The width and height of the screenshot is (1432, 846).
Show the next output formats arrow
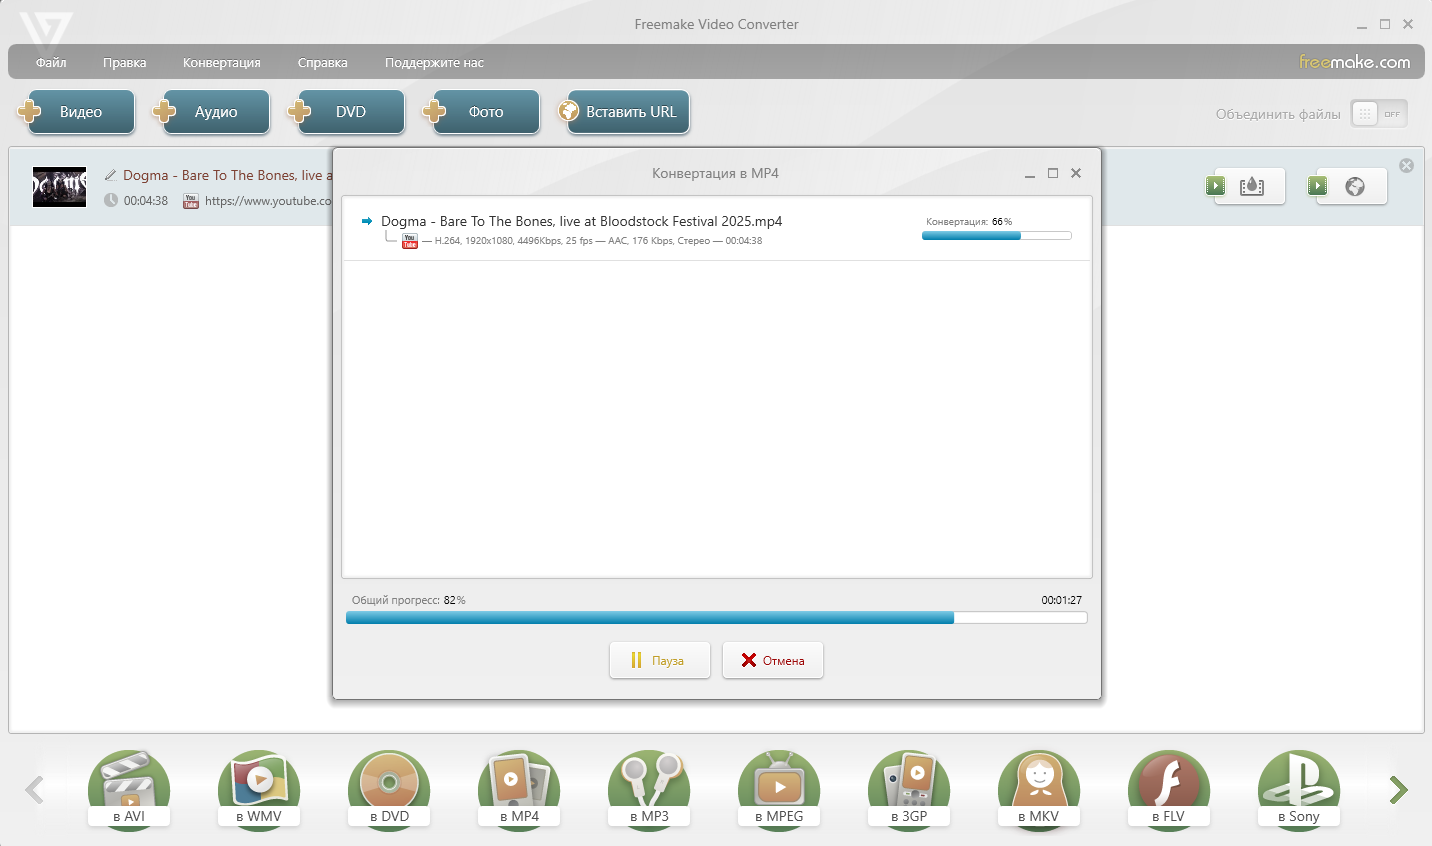click(1398, 790)
